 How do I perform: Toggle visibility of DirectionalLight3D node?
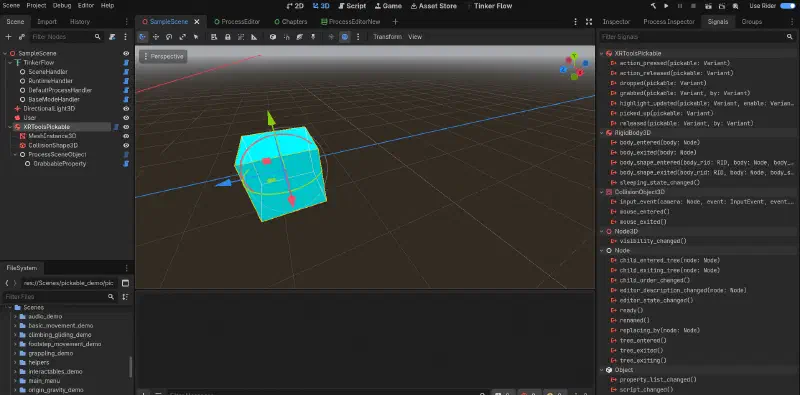tap(126, 108)
